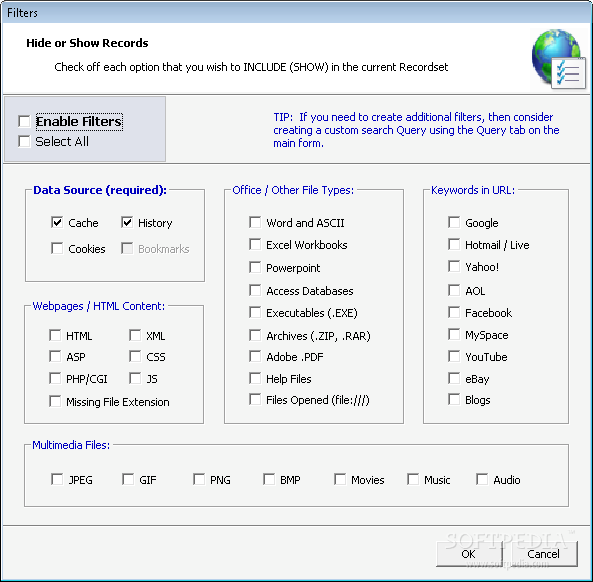Tick the HTML content checkbox
The width and height of the screenshot is (593, 582).
(55, 335)
